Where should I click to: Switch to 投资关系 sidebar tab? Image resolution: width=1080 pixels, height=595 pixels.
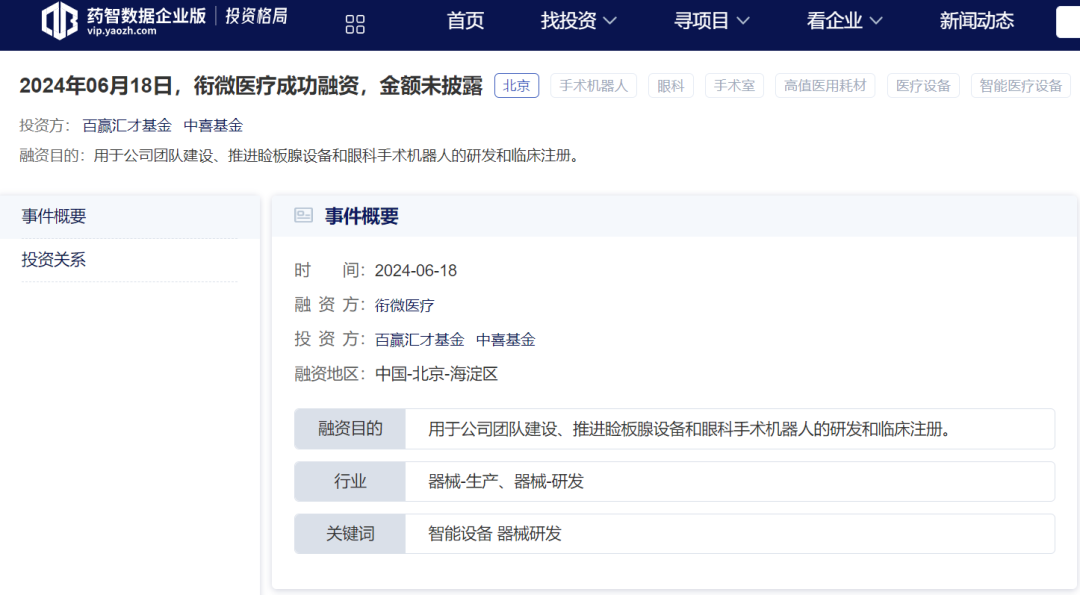click(54, 260)
